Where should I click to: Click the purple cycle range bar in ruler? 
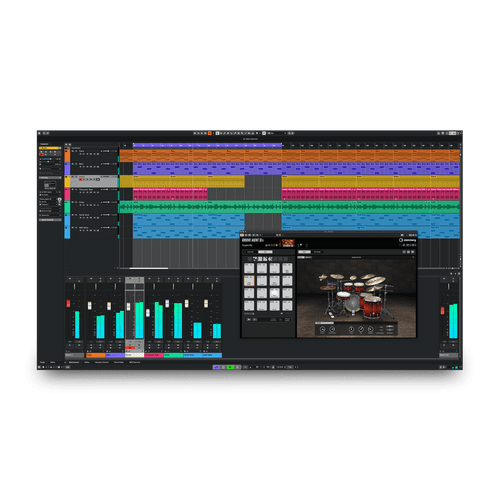pos(207,145)
